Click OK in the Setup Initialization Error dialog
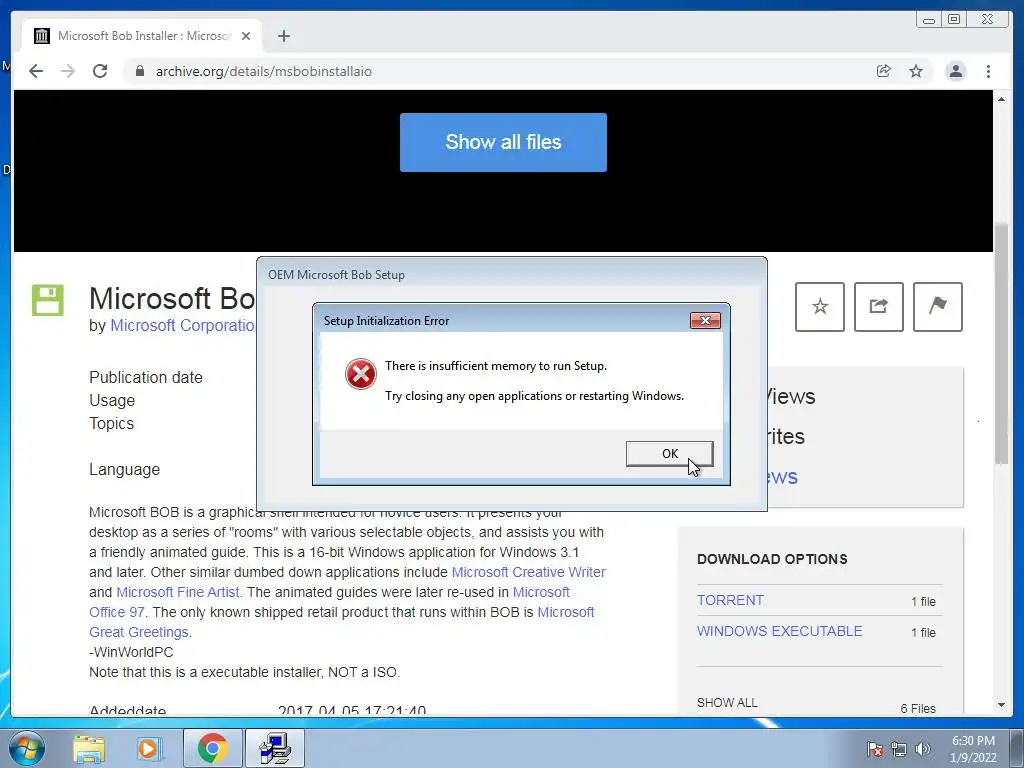This screenshot has width=1024, height=768. pyautogui.click(x=669, y=453)
